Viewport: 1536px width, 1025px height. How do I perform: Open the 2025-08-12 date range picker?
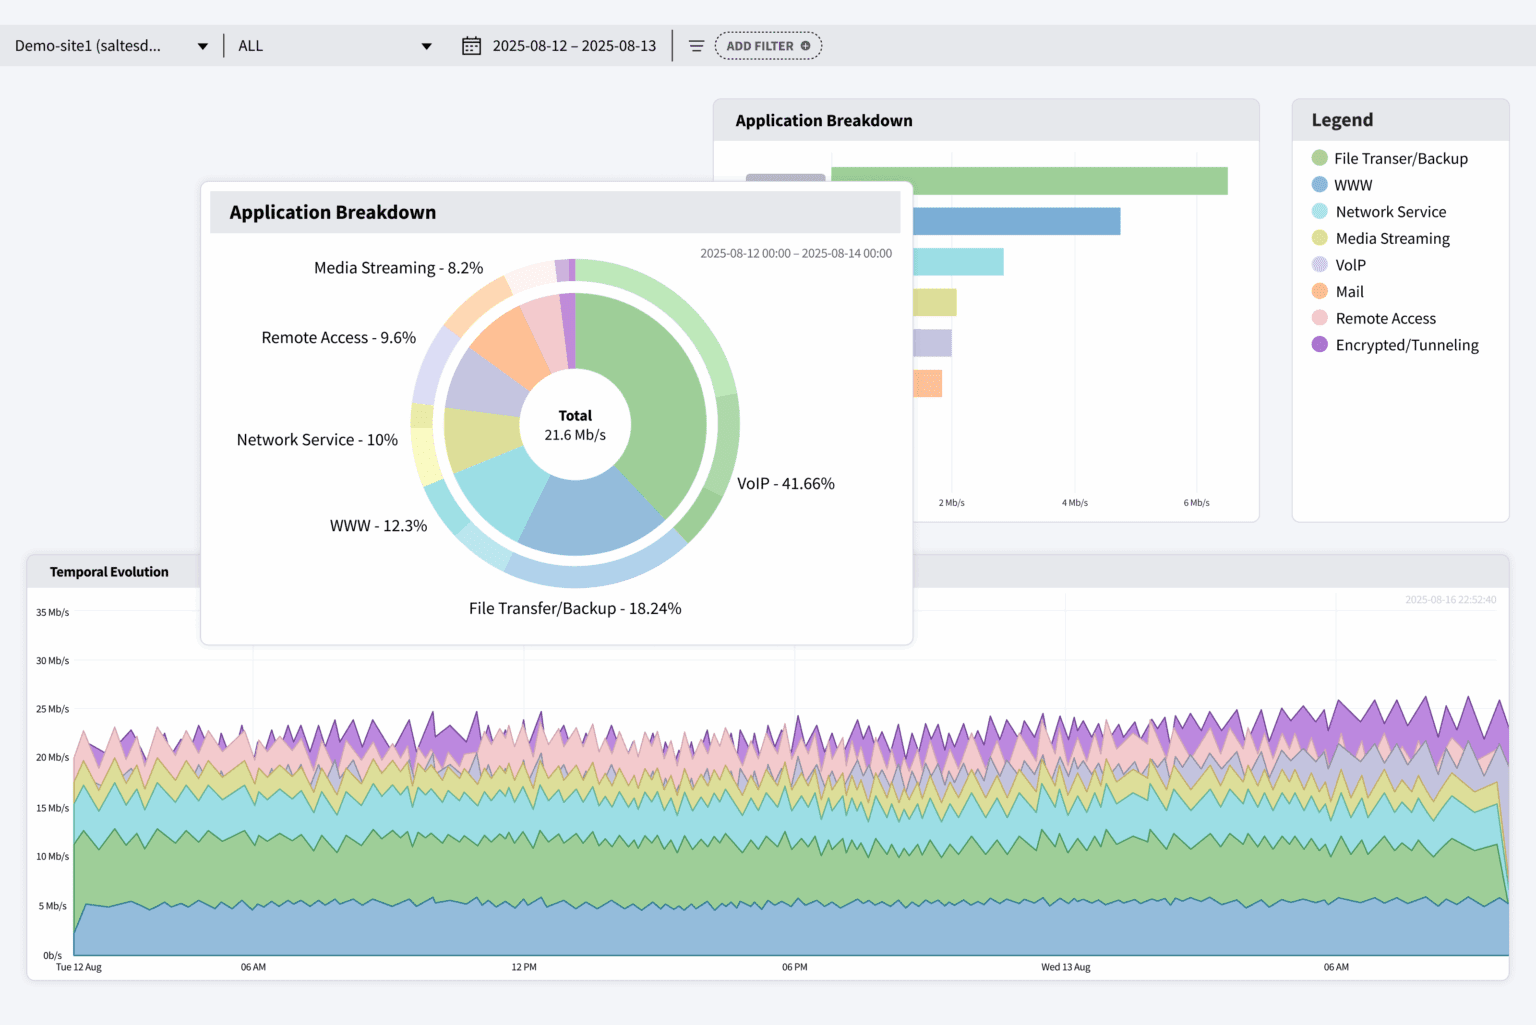click(x=572, y=45)
